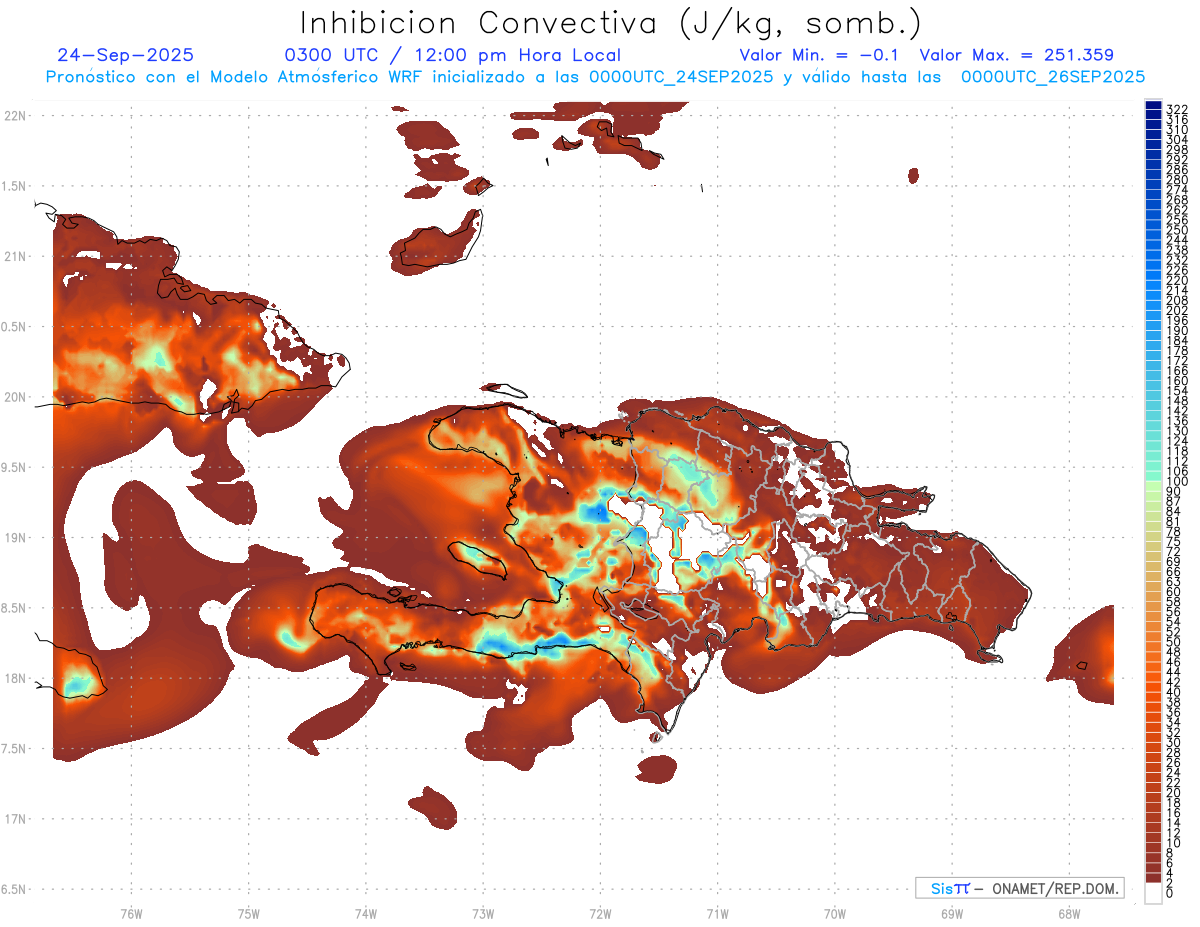Click the '7.5N' latitude label

coord(14,748)
